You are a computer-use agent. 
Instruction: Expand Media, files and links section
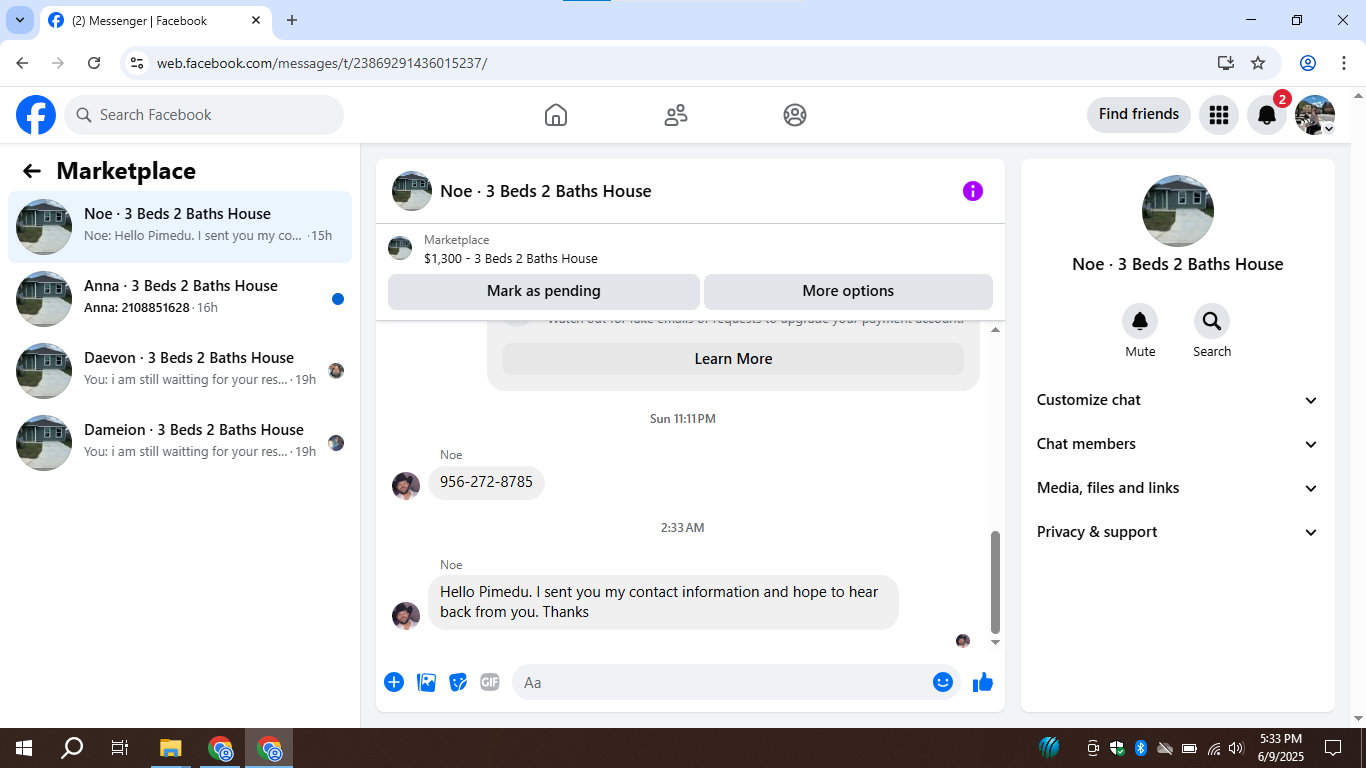[x=1178, y=488]
